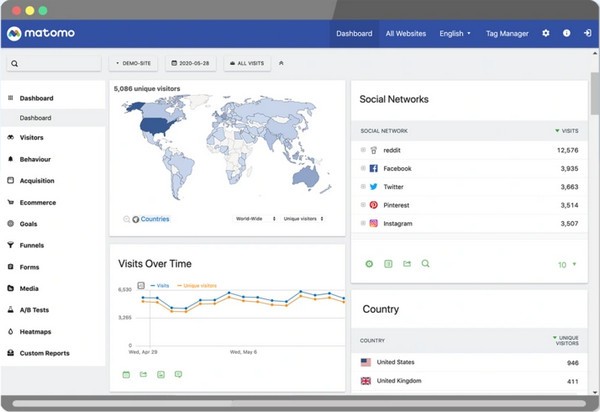
Task: Toggle the row handle next to Facebook
Action: (363, 169)
